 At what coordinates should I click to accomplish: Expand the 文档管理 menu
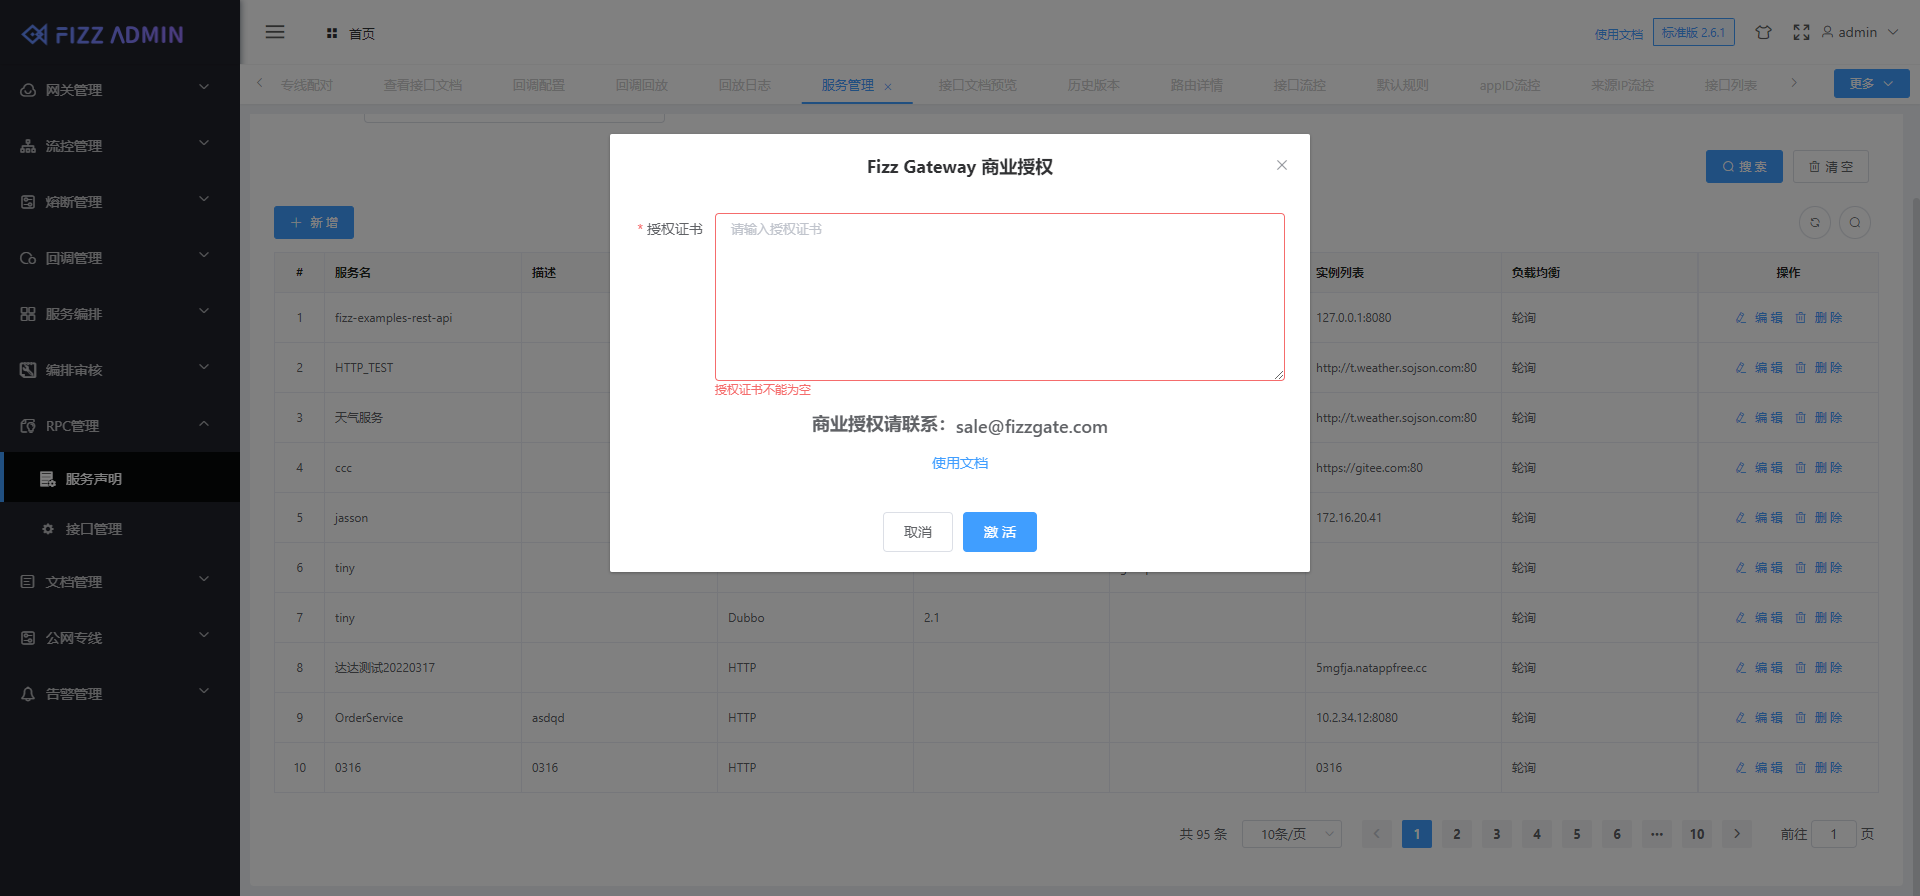[x=204, y=579]
